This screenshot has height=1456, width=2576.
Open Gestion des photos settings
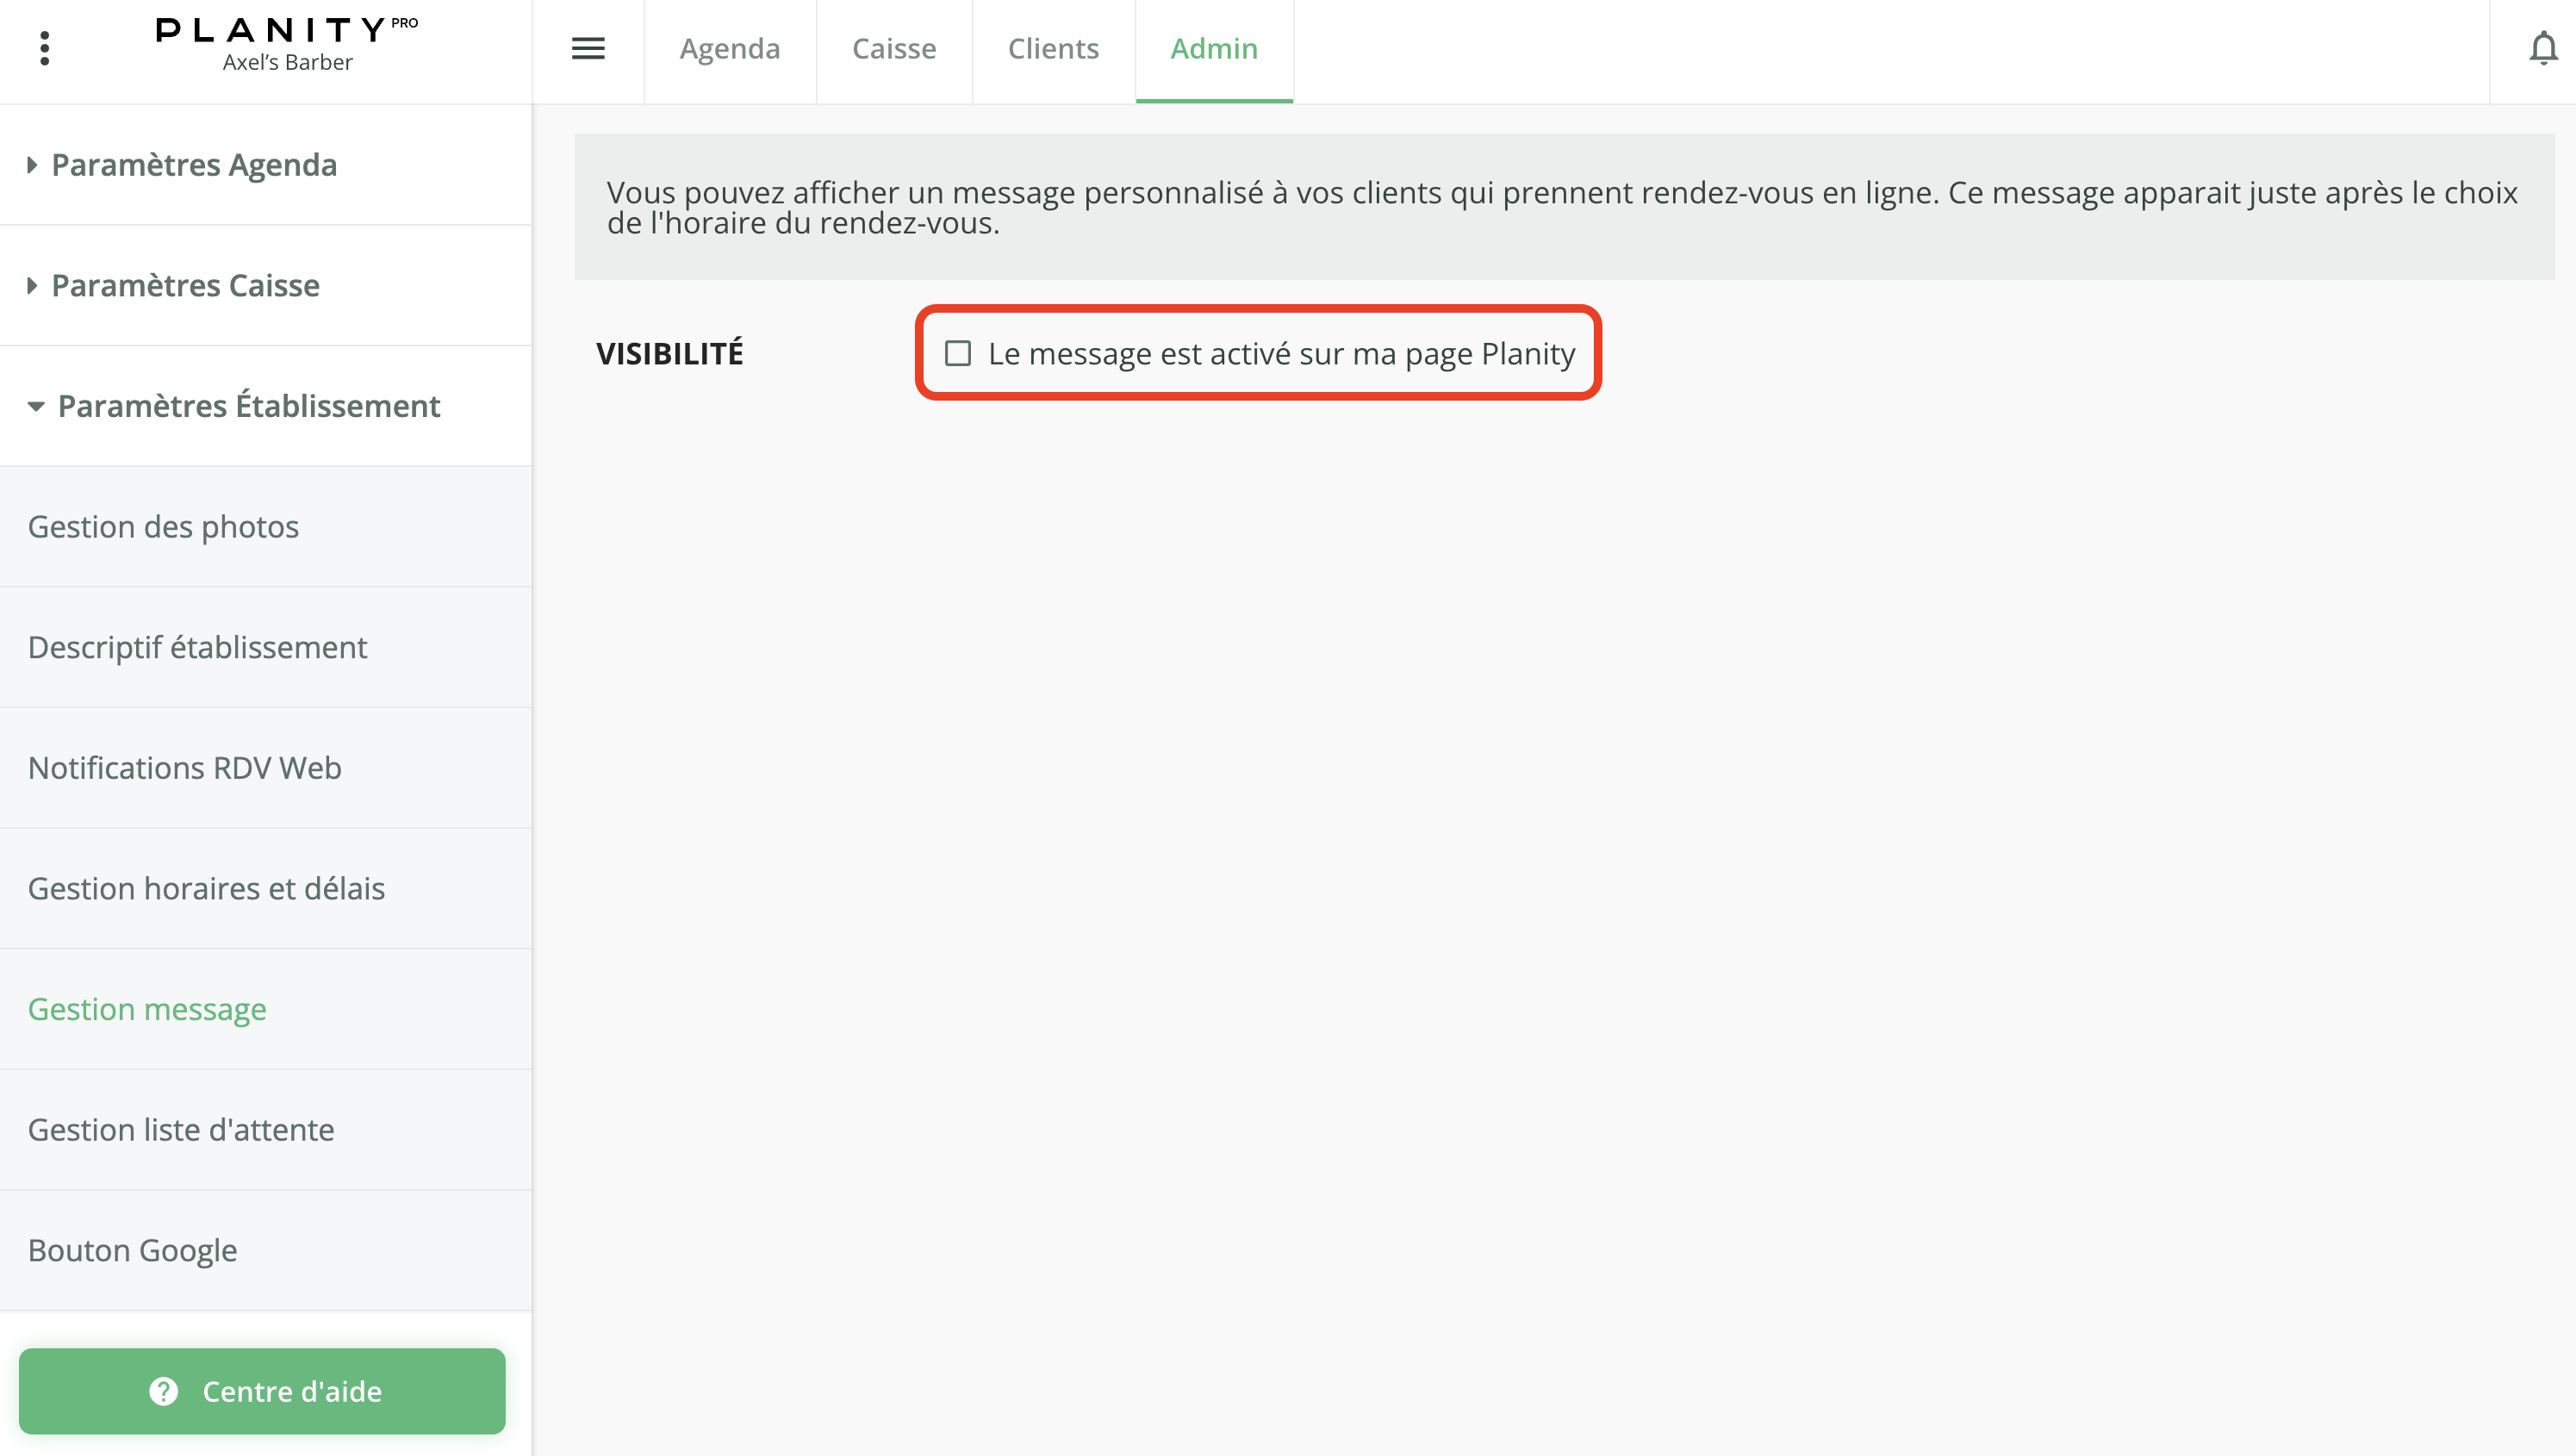(163, 527)
